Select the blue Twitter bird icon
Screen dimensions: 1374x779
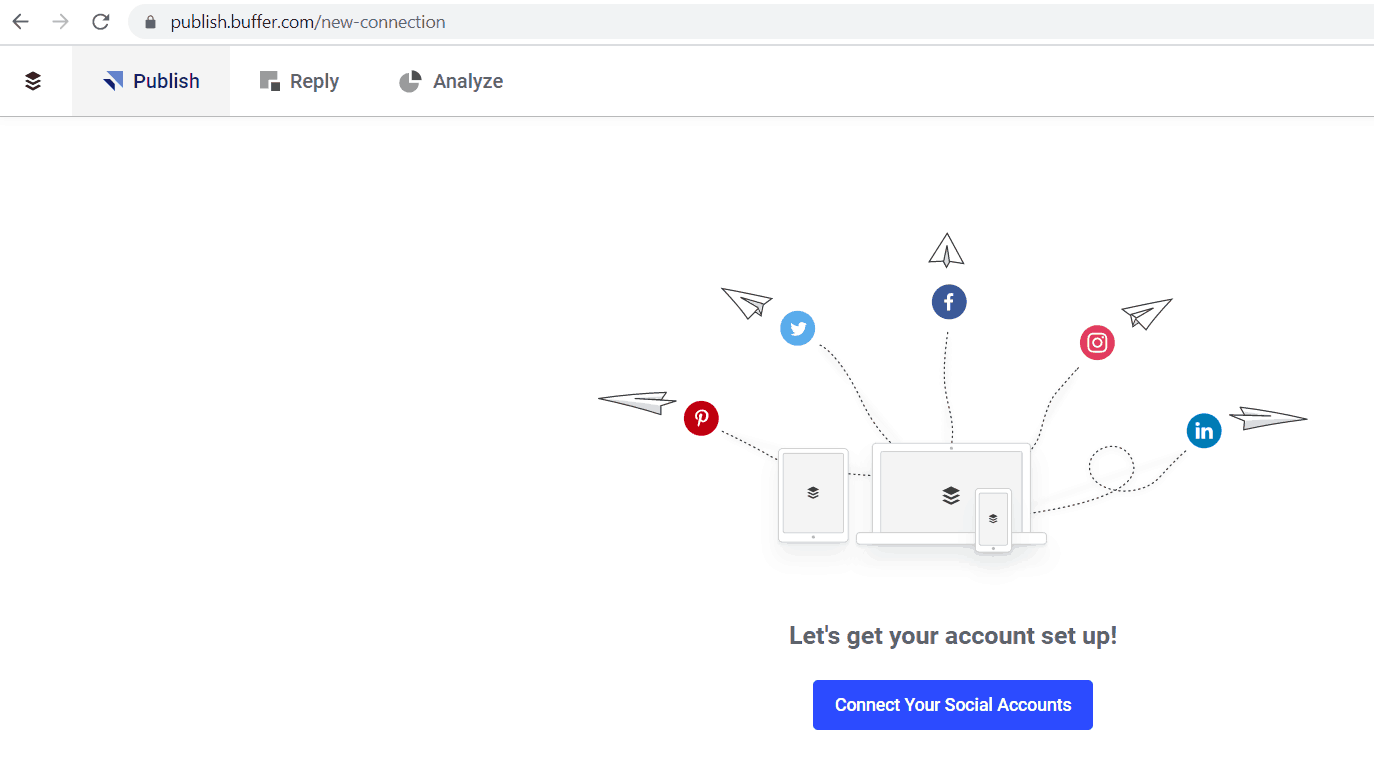797,328
